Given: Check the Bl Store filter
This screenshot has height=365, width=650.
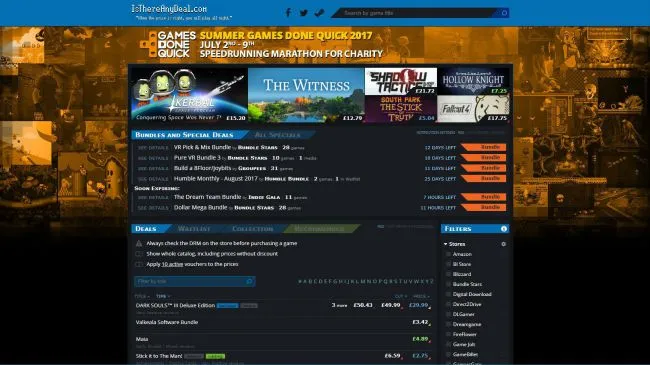Looking at the screenshot, I should point(448,264).
